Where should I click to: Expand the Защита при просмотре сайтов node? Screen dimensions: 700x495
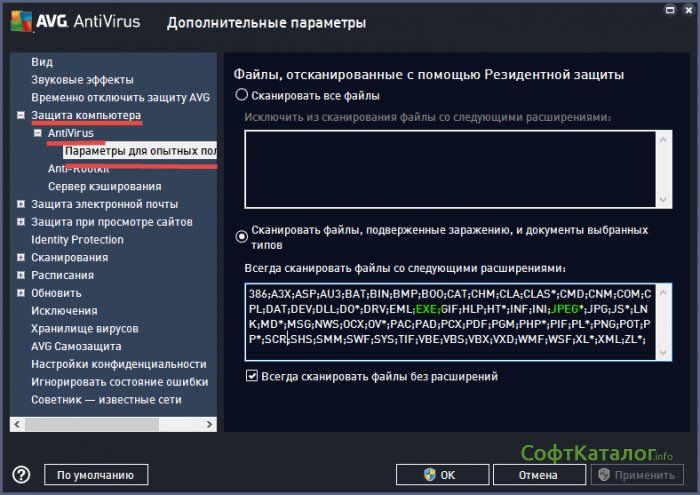click(x=21, y=222)
